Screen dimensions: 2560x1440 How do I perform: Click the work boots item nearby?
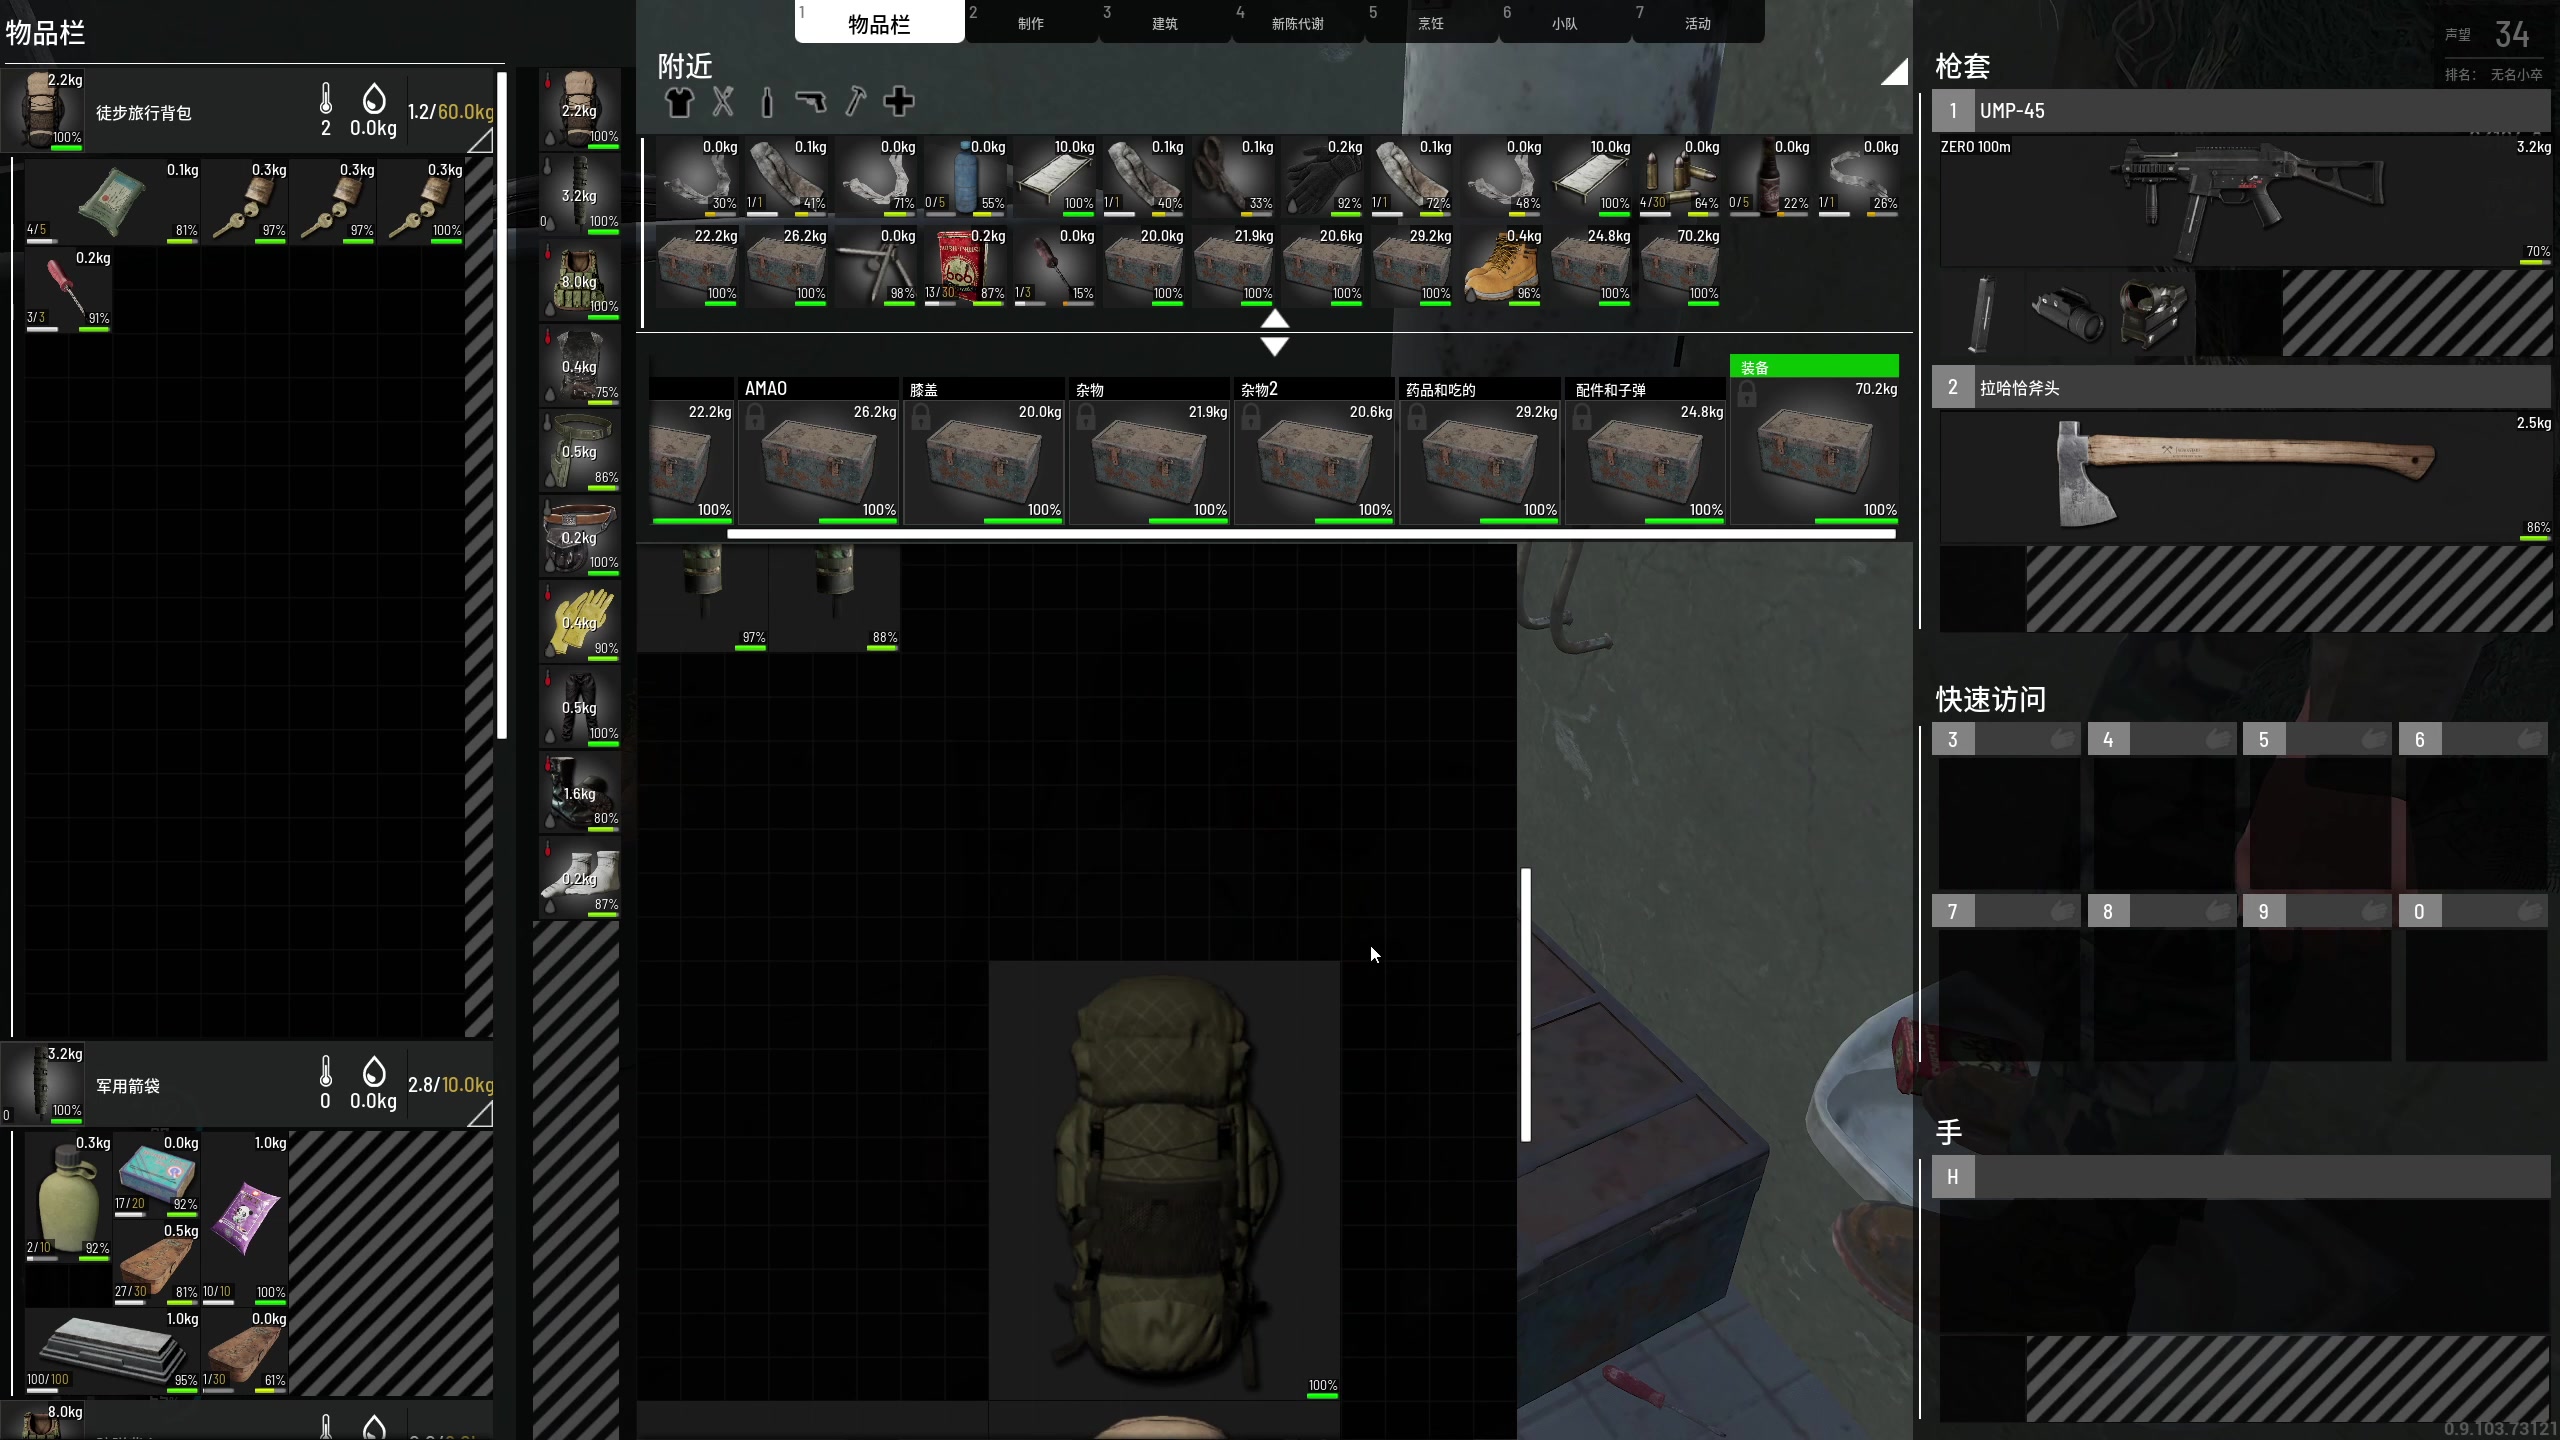coord(1500,267)
